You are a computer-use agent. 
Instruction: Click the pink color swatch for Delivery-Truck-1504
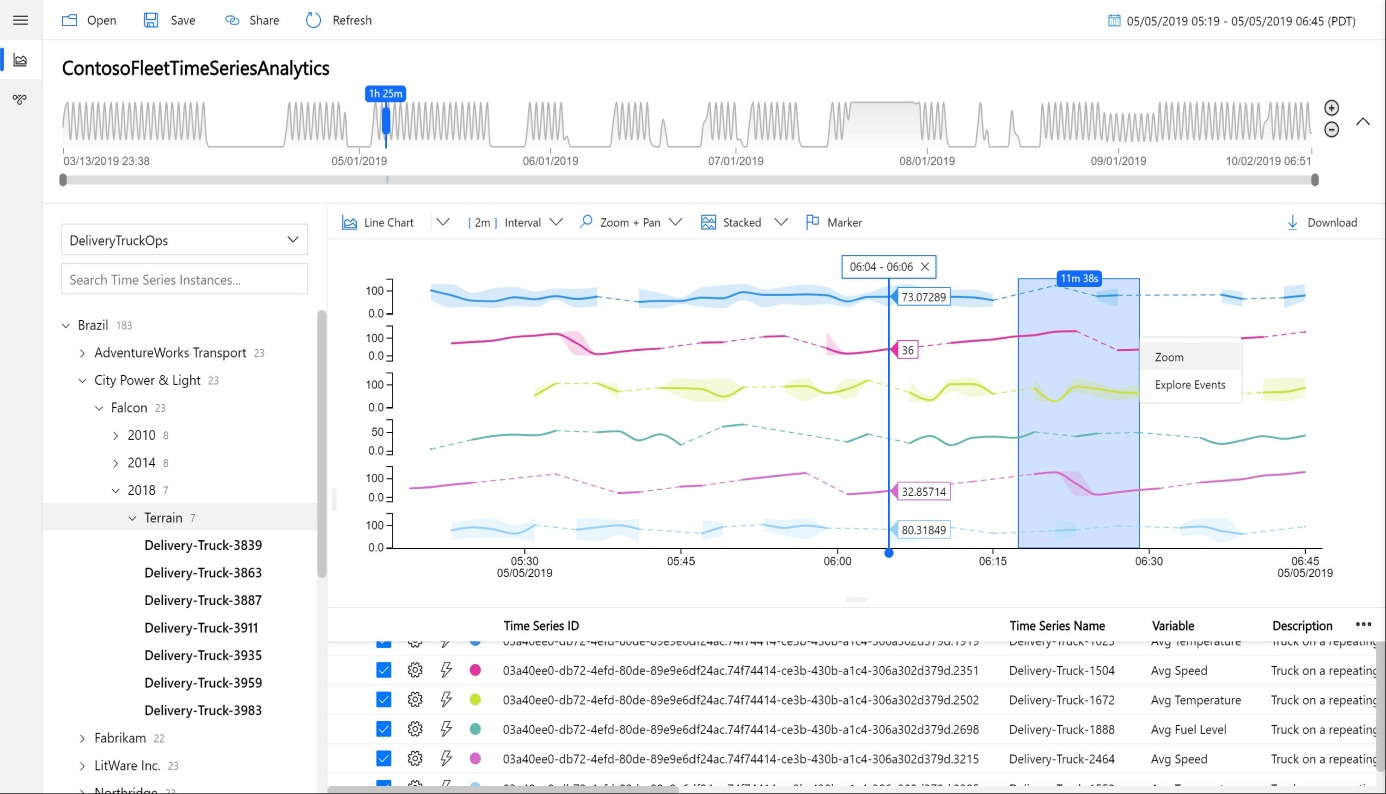(x=475, y=671)
